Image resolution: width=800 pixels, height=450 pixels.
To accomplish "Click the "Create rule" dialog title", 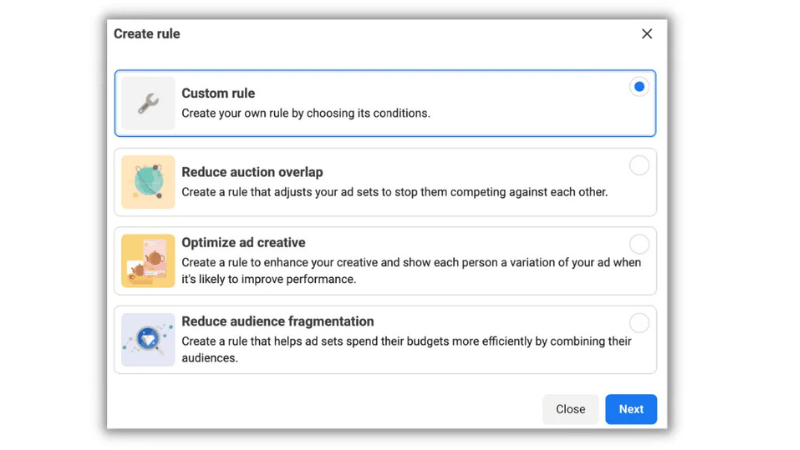I will pyautogui.click(x=147, y=34).
